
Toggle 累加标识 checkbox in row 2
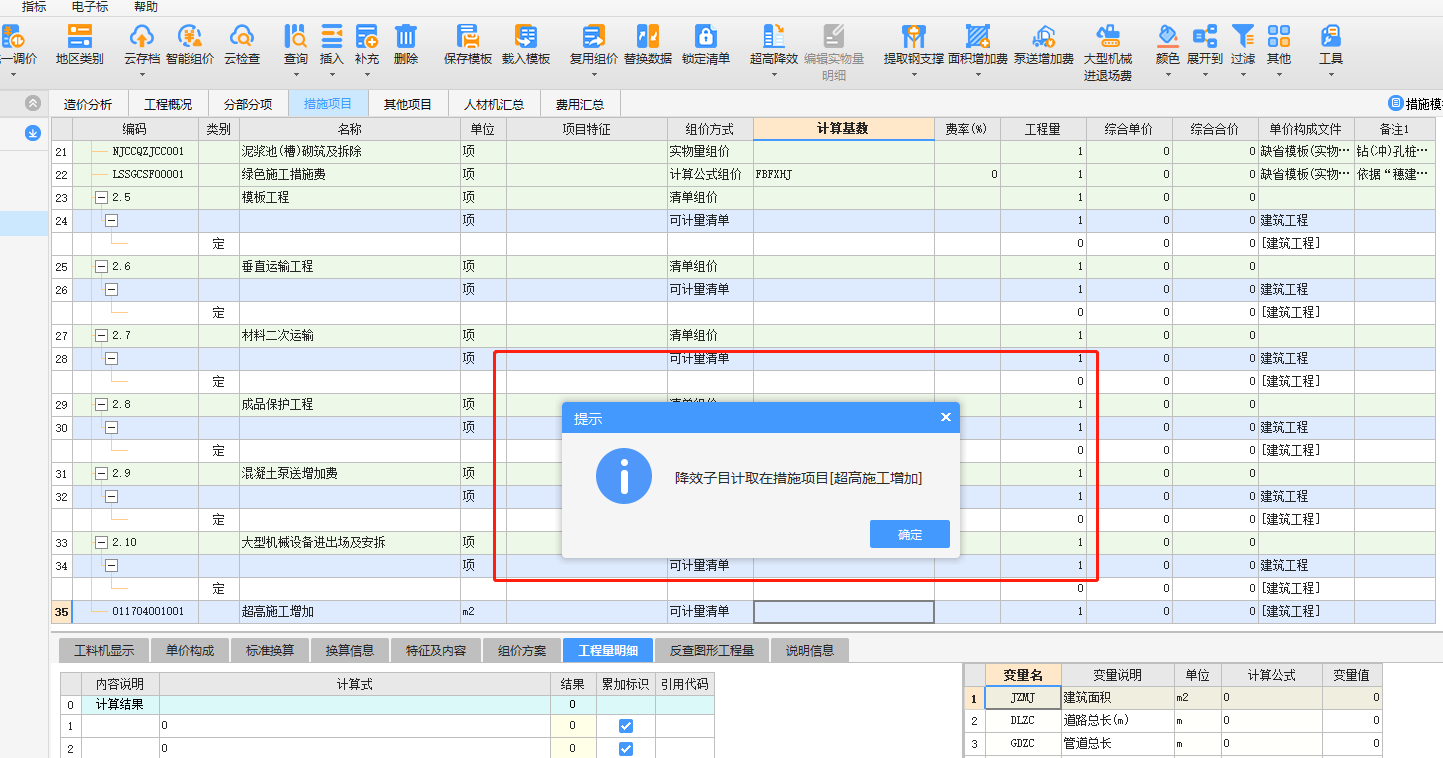[x=626, y=749]
